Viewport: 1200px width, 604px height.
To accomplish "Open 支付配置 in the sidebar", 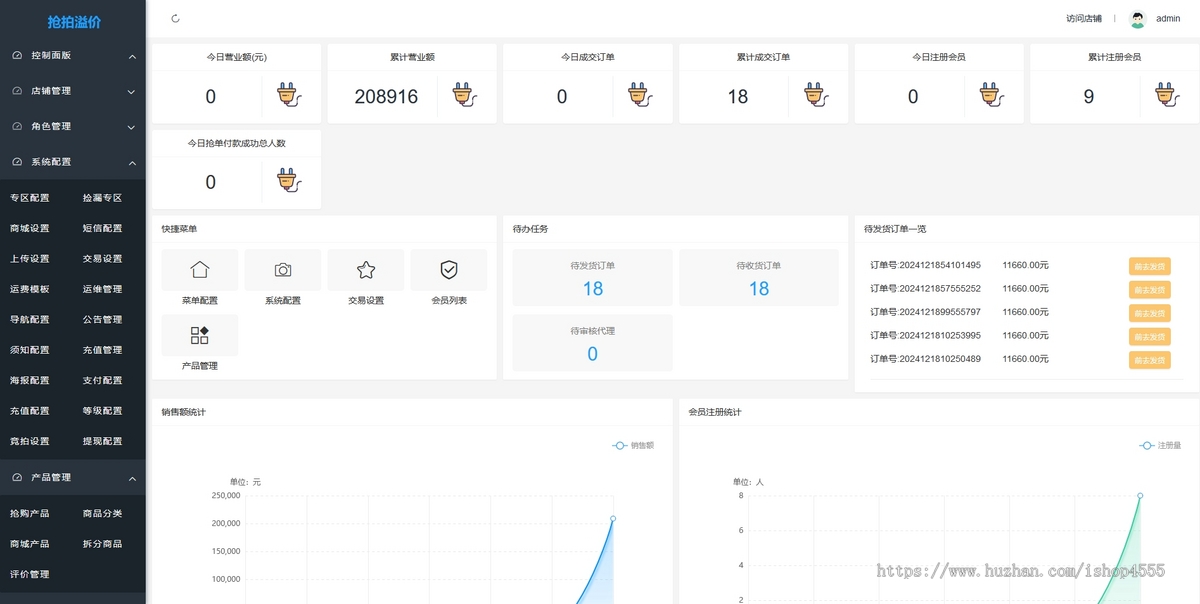I will pyautogui.click(x=102, y=380).
